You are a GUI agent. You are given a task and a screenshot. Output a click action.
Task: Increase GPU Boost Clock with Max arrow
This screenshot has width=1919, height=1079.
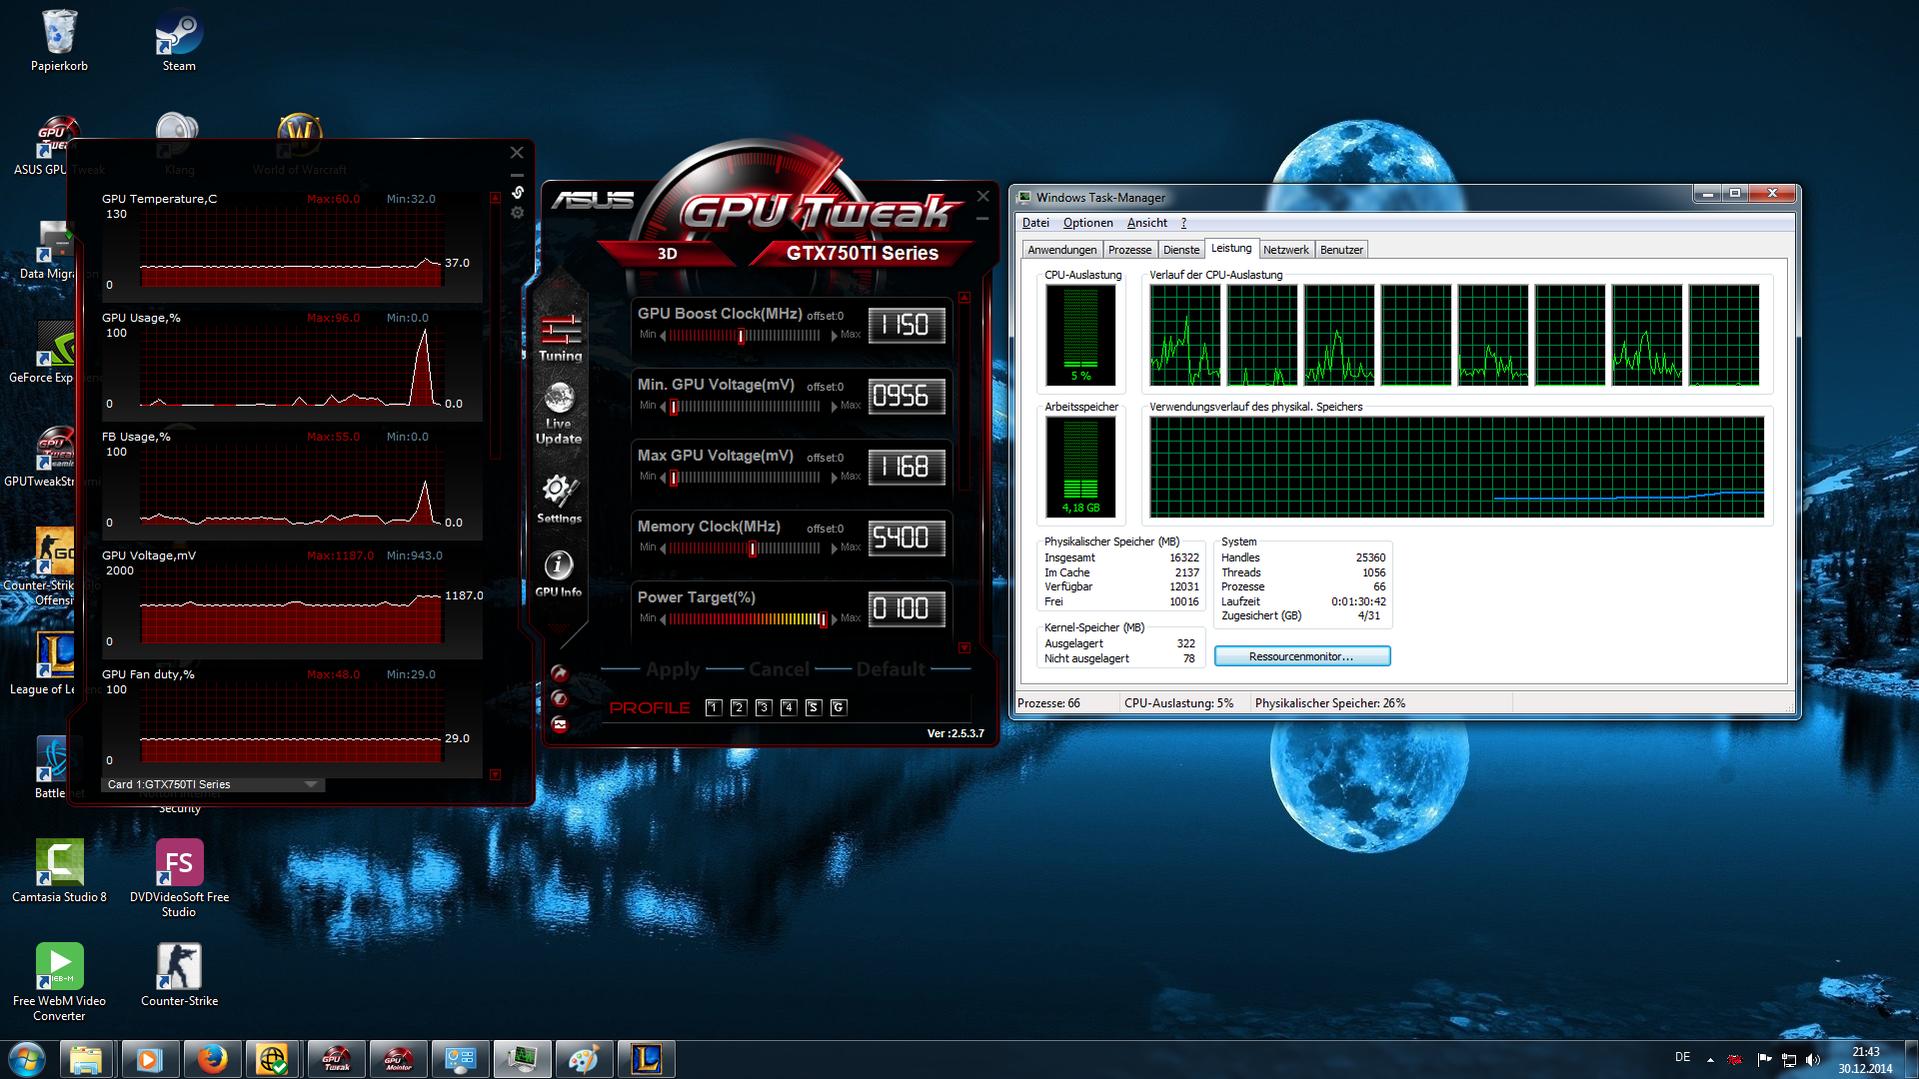[x=834, y=336]
